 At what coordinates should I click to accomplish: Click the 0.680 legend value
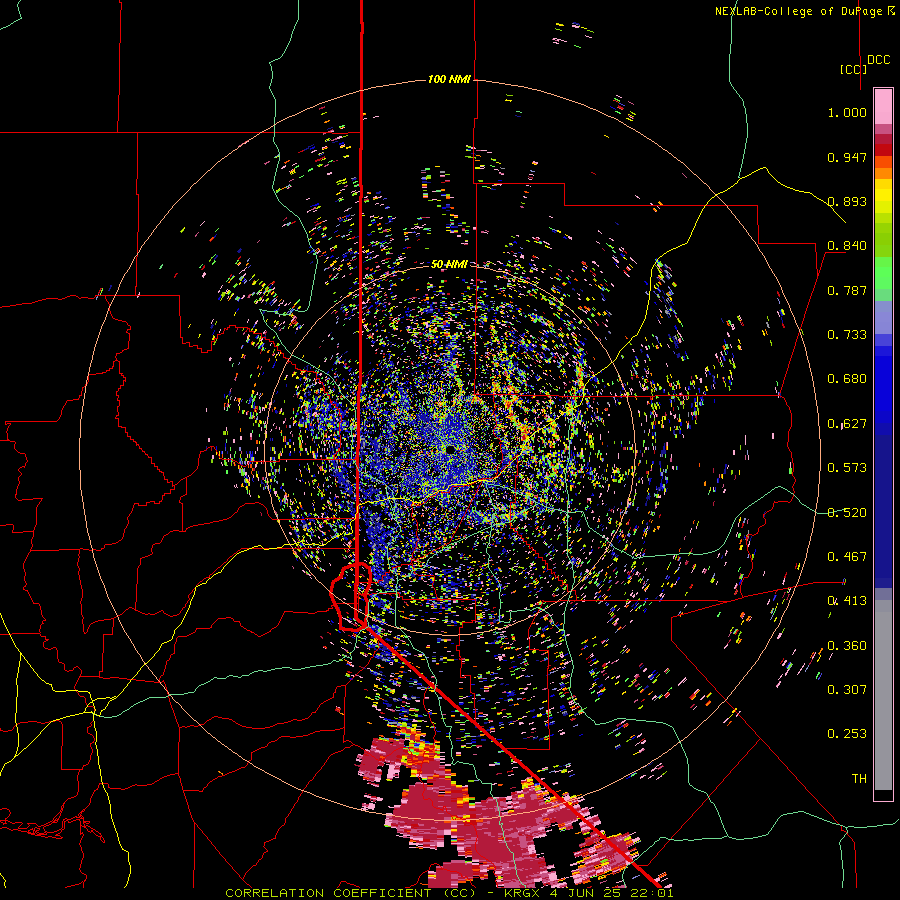pos(847,379)
